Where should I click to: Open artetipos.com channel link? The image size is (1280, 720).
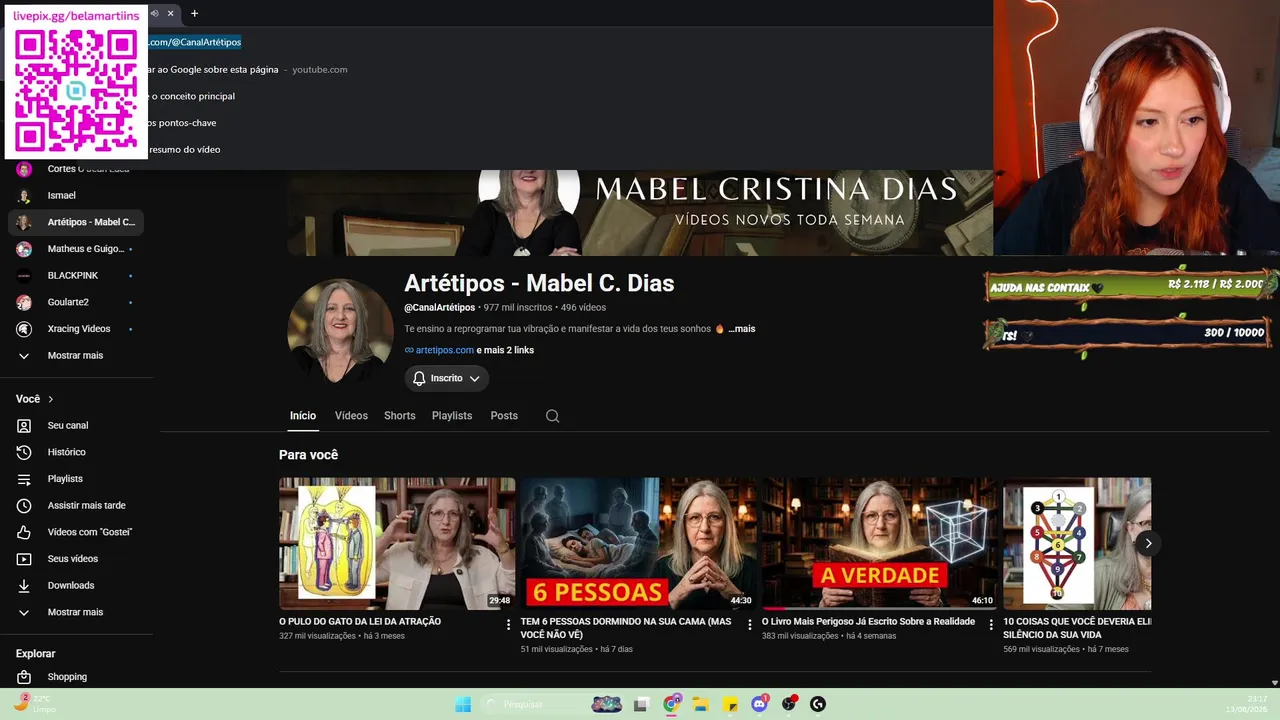[445, 350]
